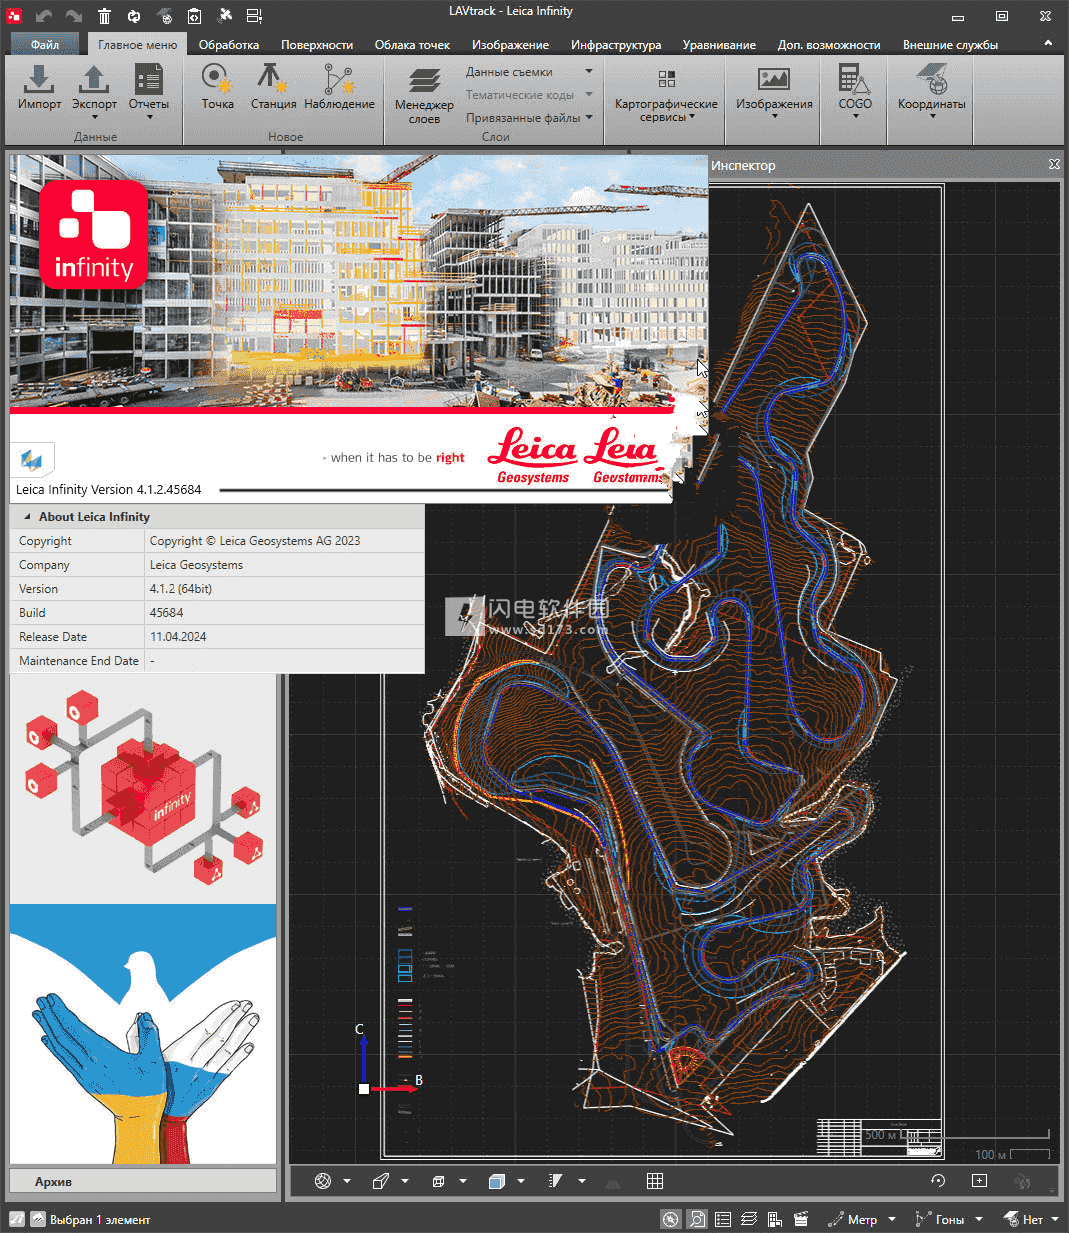Click the red infinity cubes artwork thumbnail

click(x=143, y=789)
